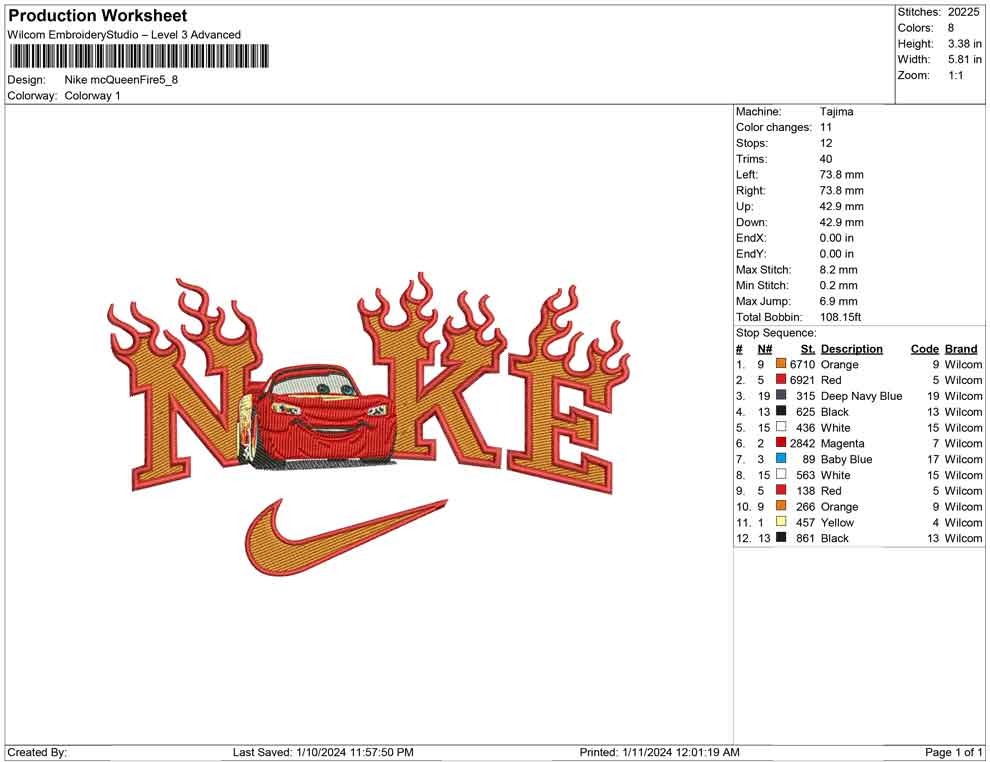Viewport: 990px width, 762px height.
Task: Click the design name Nike mcQueenFire5_8
Action: tap(121, 80)
